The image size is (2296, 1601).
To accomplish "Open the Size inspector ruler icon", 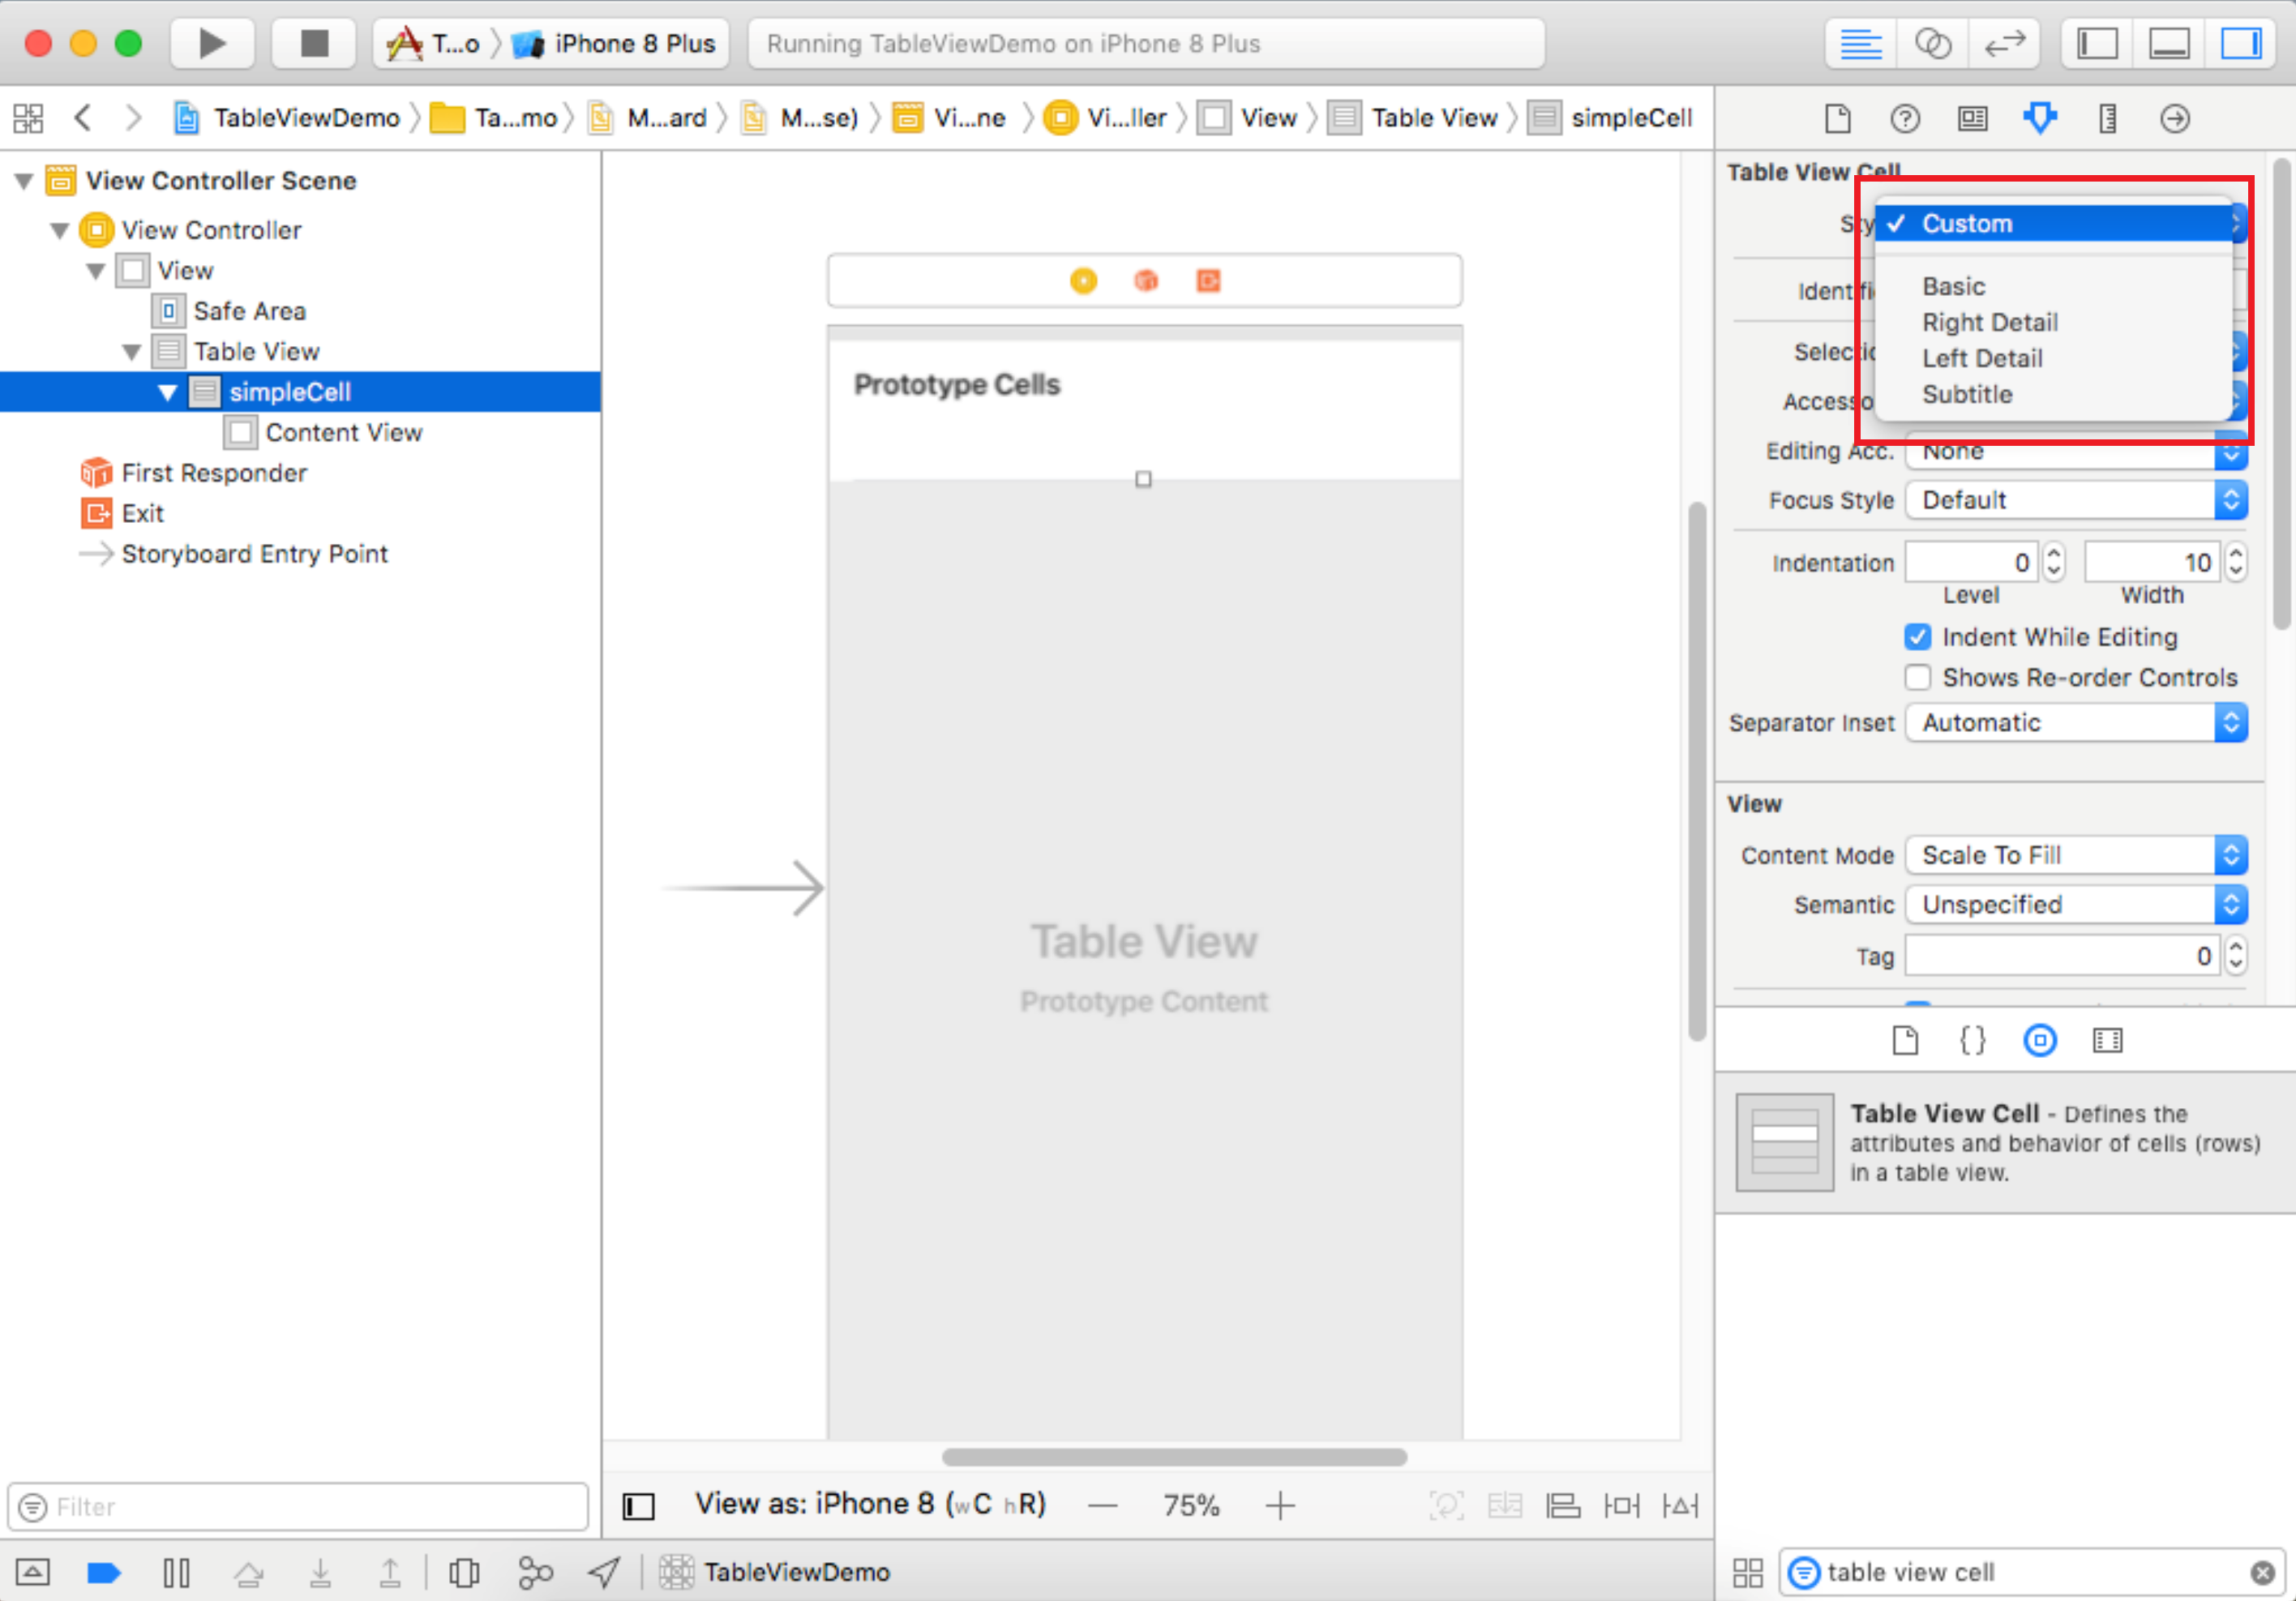I will [x=2107, y=119].
